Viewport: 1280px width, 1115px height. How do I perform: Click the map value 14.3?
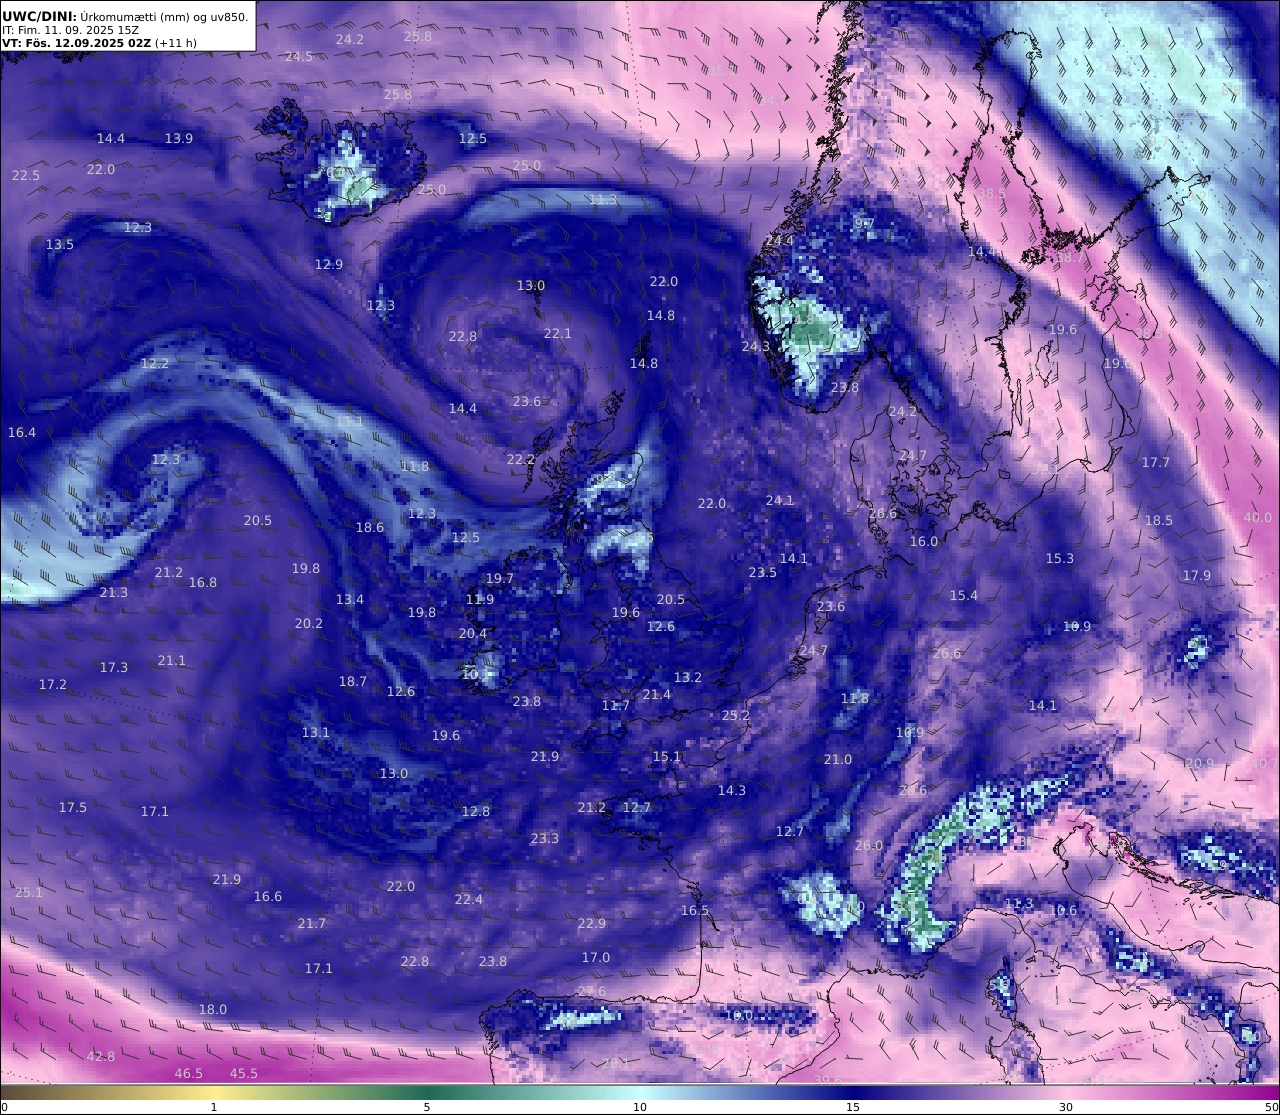click(731, 791)
